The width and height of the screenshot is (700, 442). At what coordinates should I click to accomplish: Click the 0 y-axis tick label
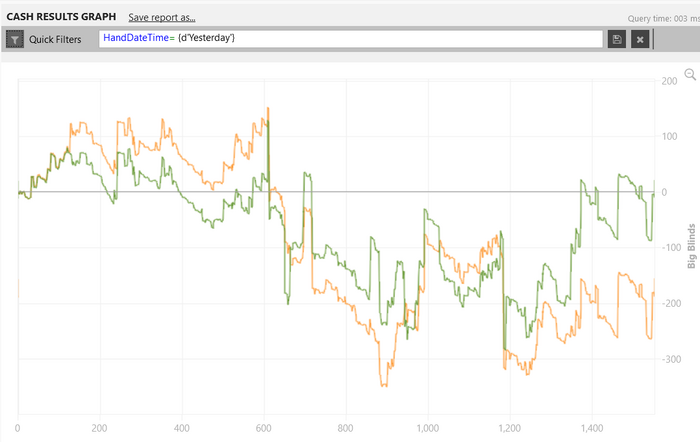click(x=664, y=192)
